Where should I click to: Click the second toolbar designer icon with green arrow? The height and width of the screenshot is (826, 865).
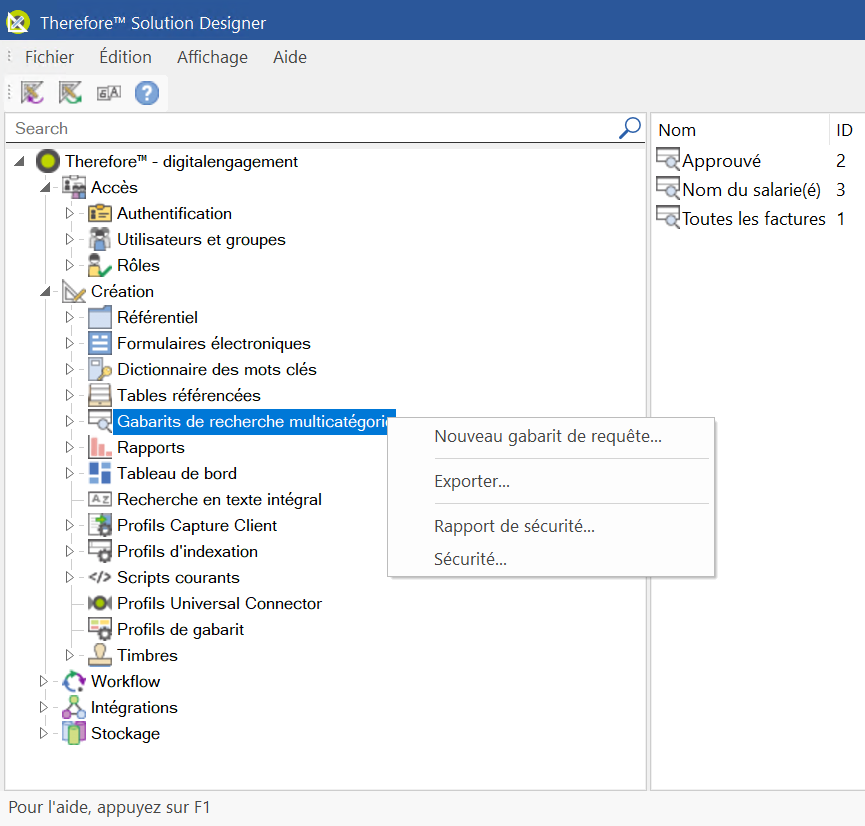click(x=70, y=93)
